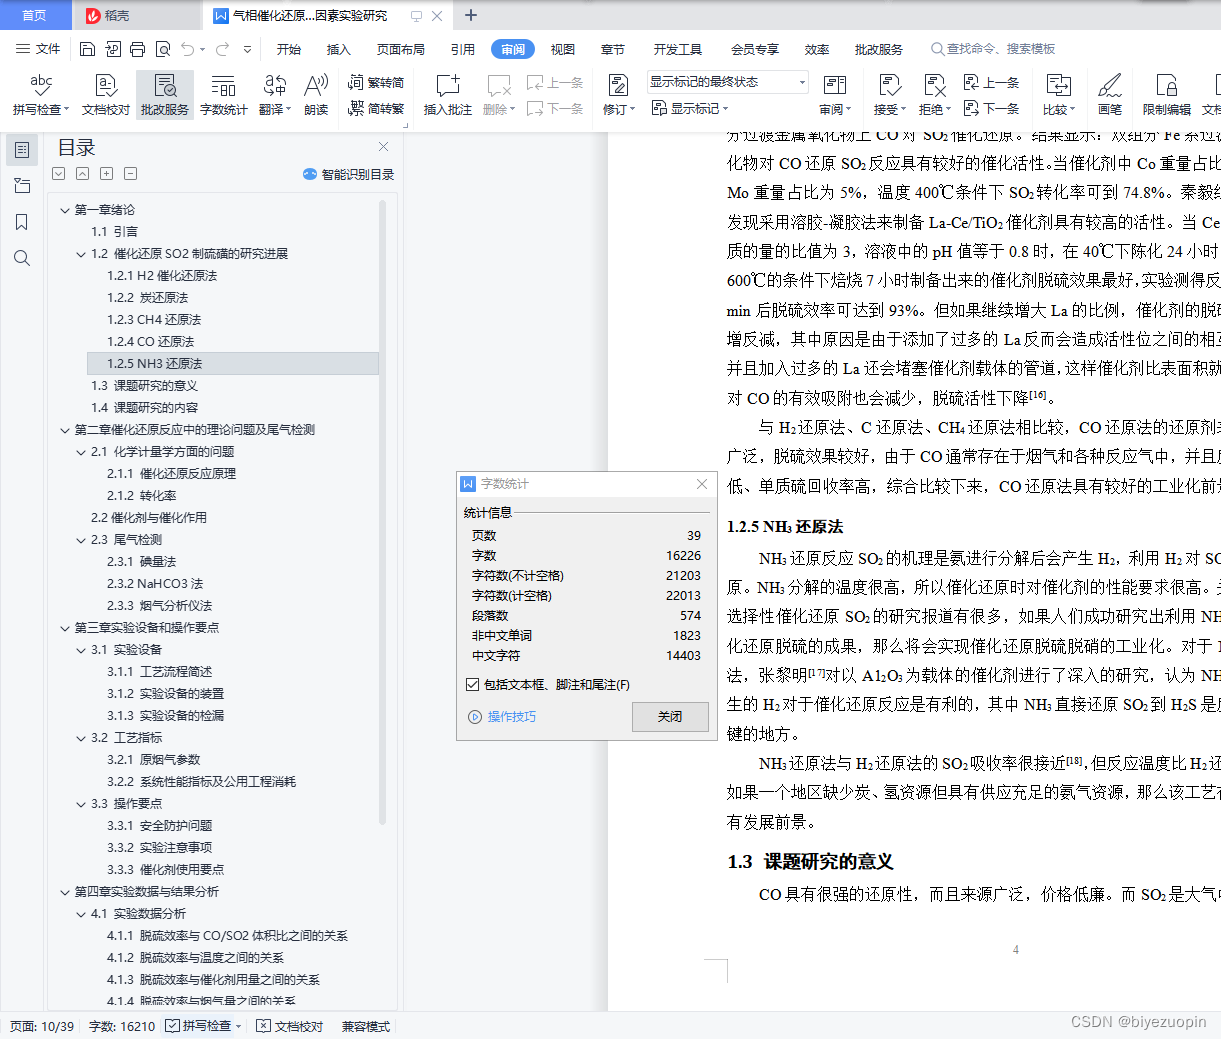Collapse the 第四章 outline node
This screenshot has height=1039, width=1221.
pyautogui.click(x=65, y=892)
